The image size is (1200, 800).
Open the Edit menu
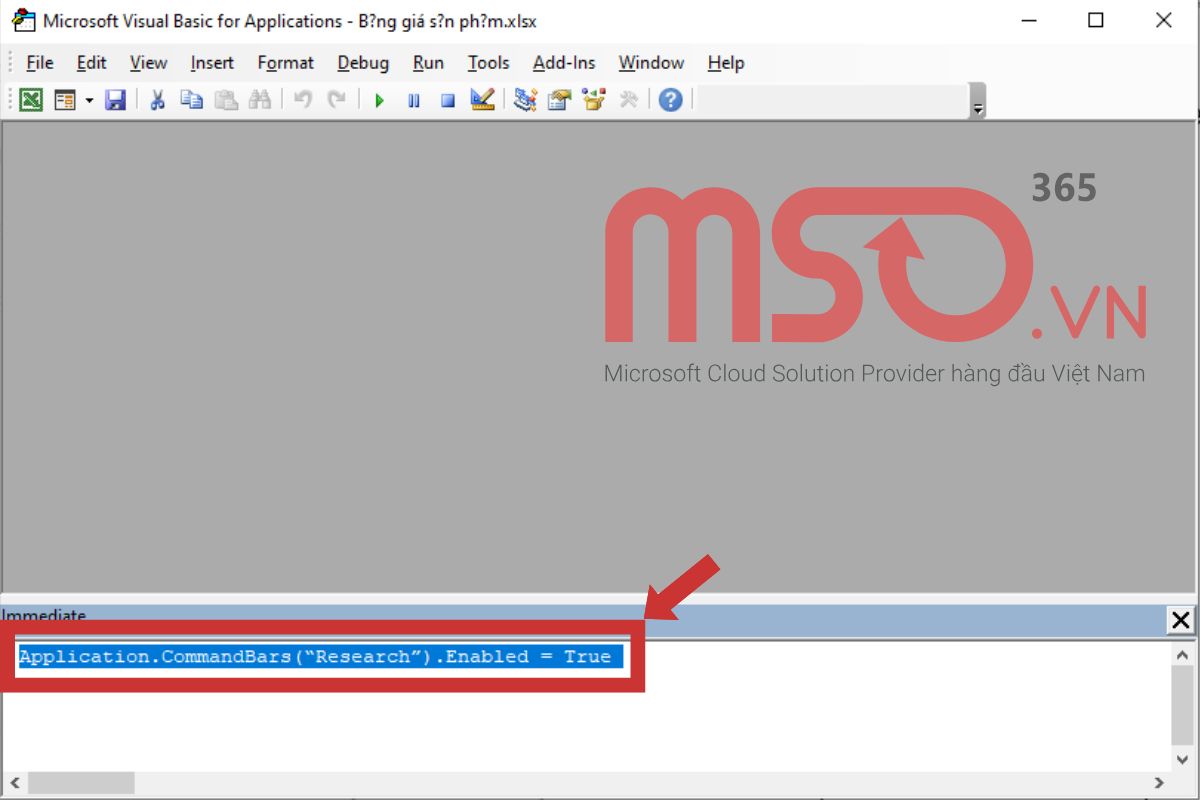click(92, 62)
